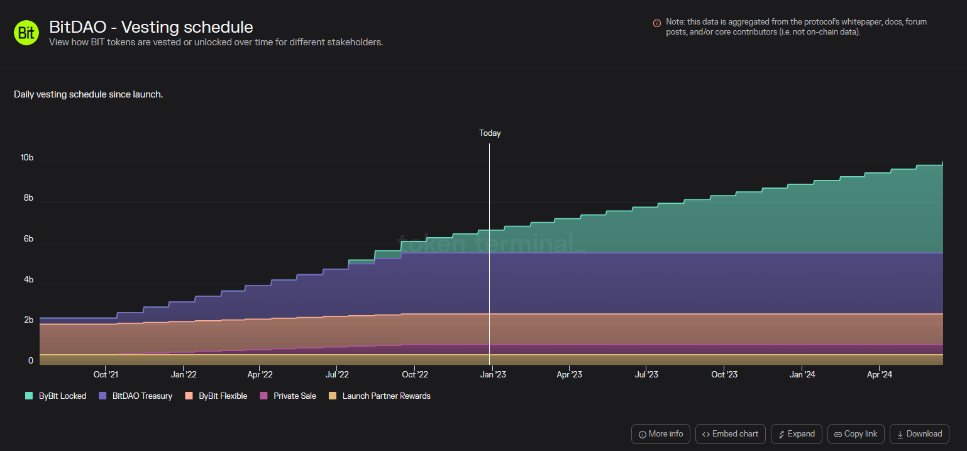Click the Jan '22 x-axis label

[183, 374]
